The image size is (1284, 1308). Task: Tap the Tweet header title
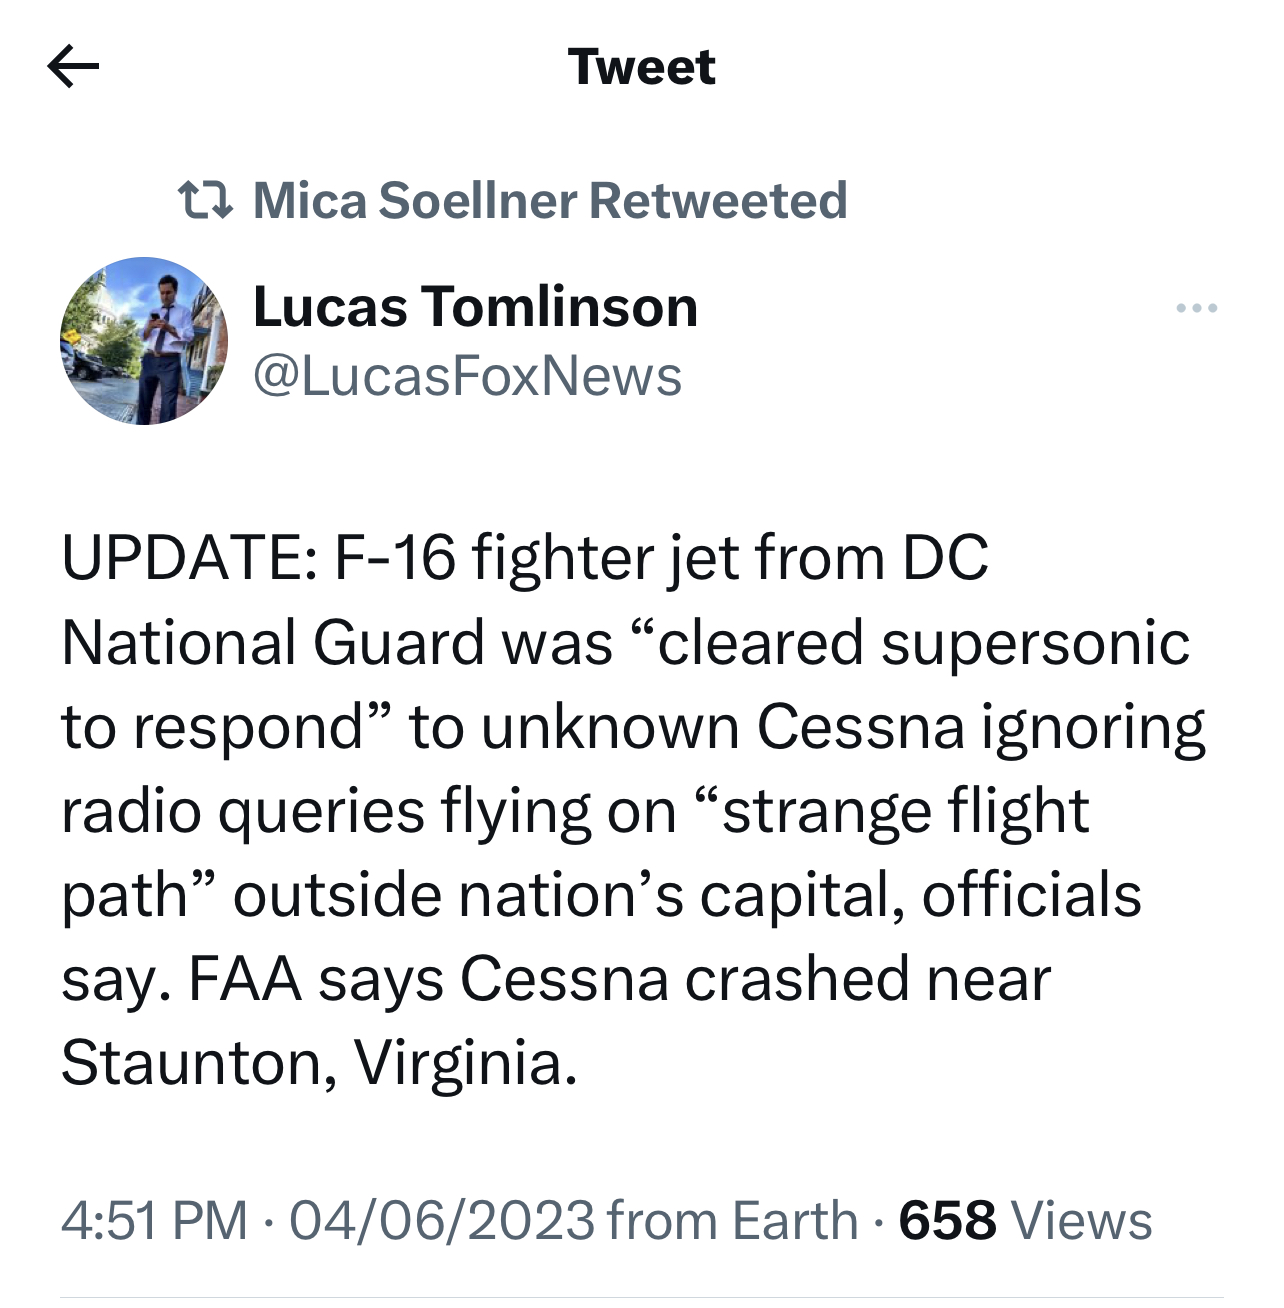[642, 67]
